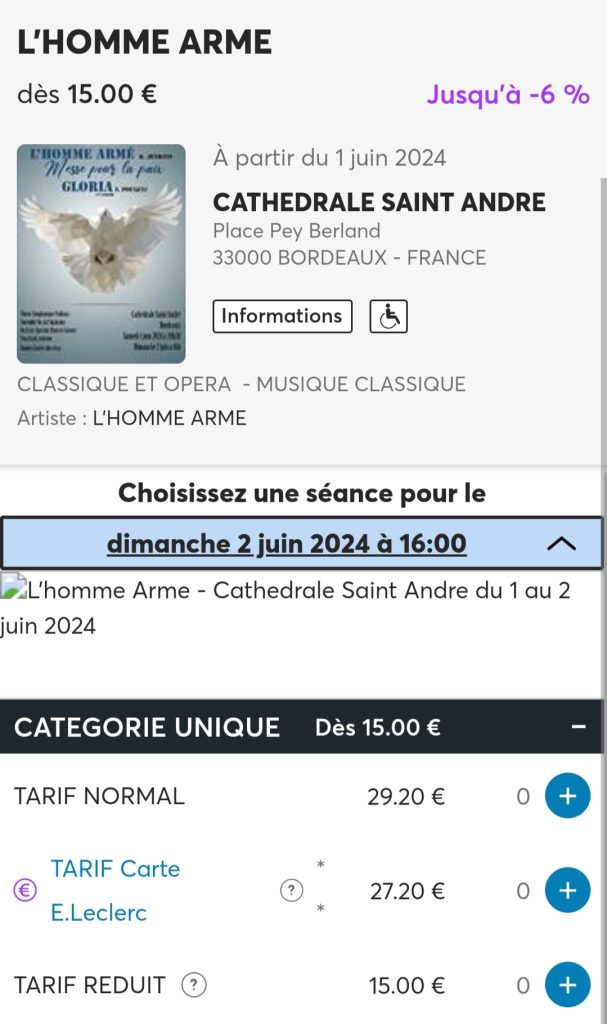Open the 'dimanche 2 juin 2024 à 16:00' dropdown
This screenshot has width=607, height=1024.
(286, 544)
